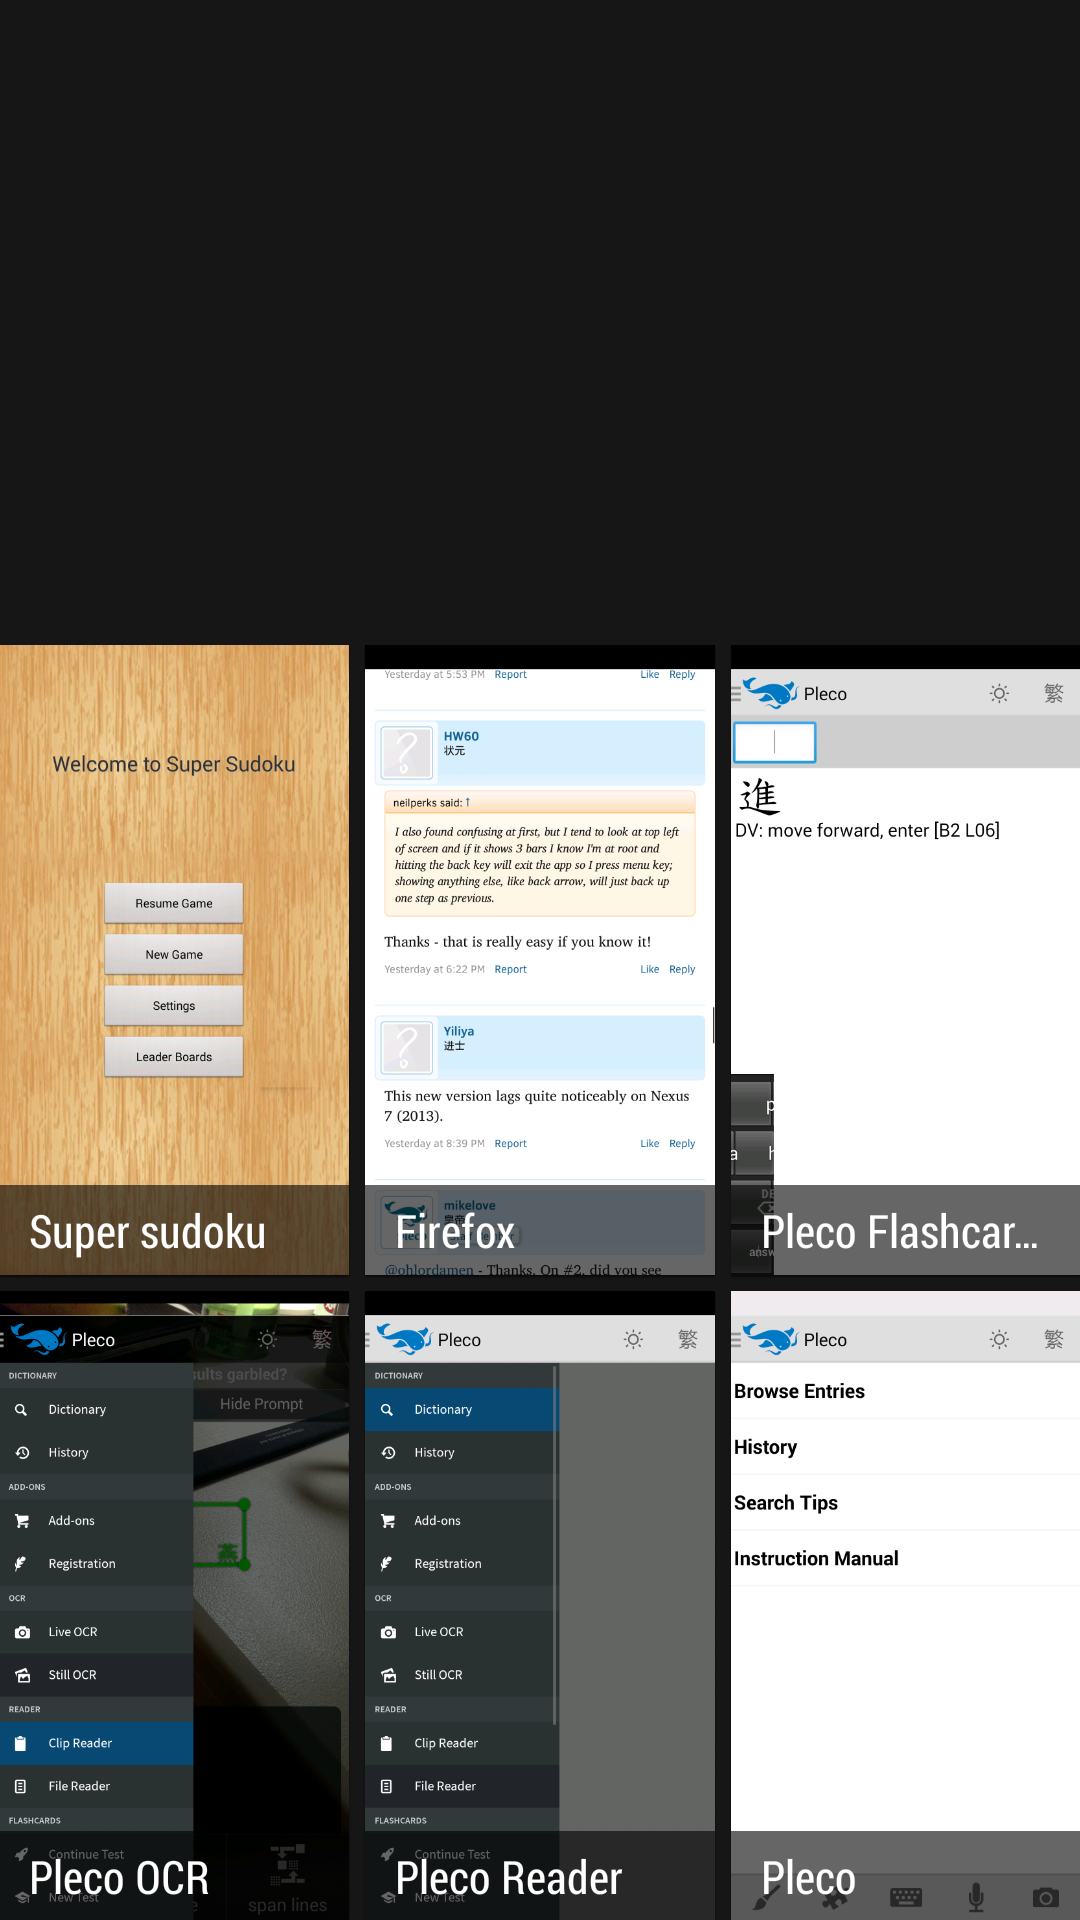This screenshot has width=1080, height=1920.
Task: Tap brightness icon in Pleco OCR card
Action: point(267,1339)
